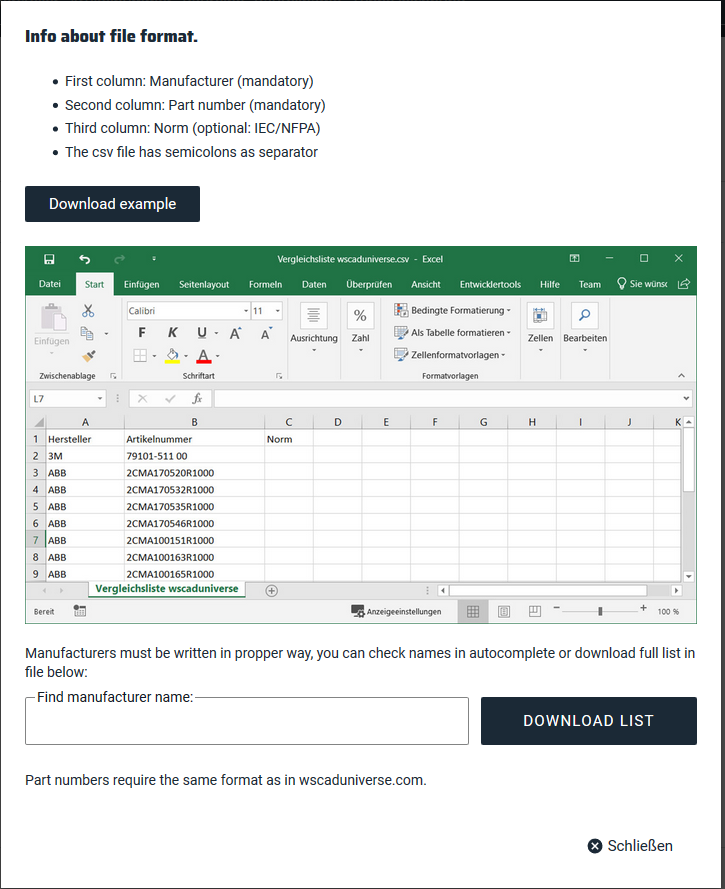Image resolution: width=725 pixels, height=889 pixels.
Task: Switch to the Daten tab
Action: pos(314,284)
